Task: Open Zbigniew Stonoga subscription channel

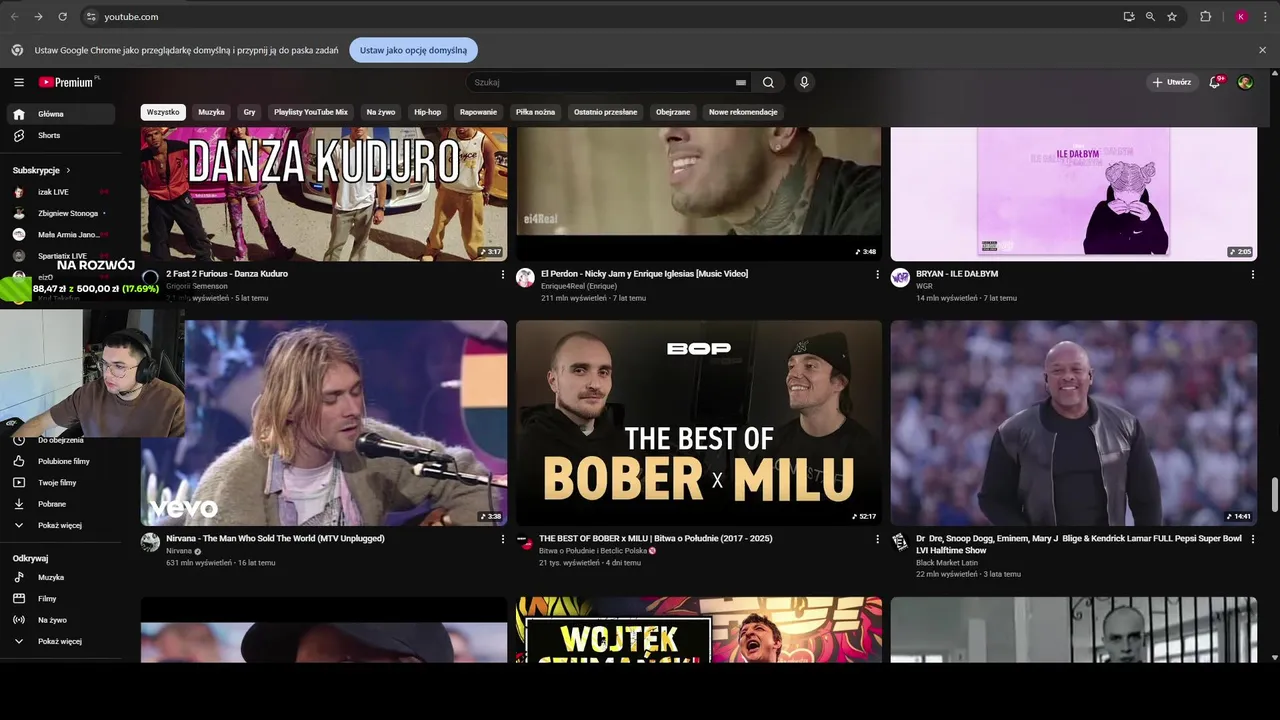Action: tap(60, 213)
